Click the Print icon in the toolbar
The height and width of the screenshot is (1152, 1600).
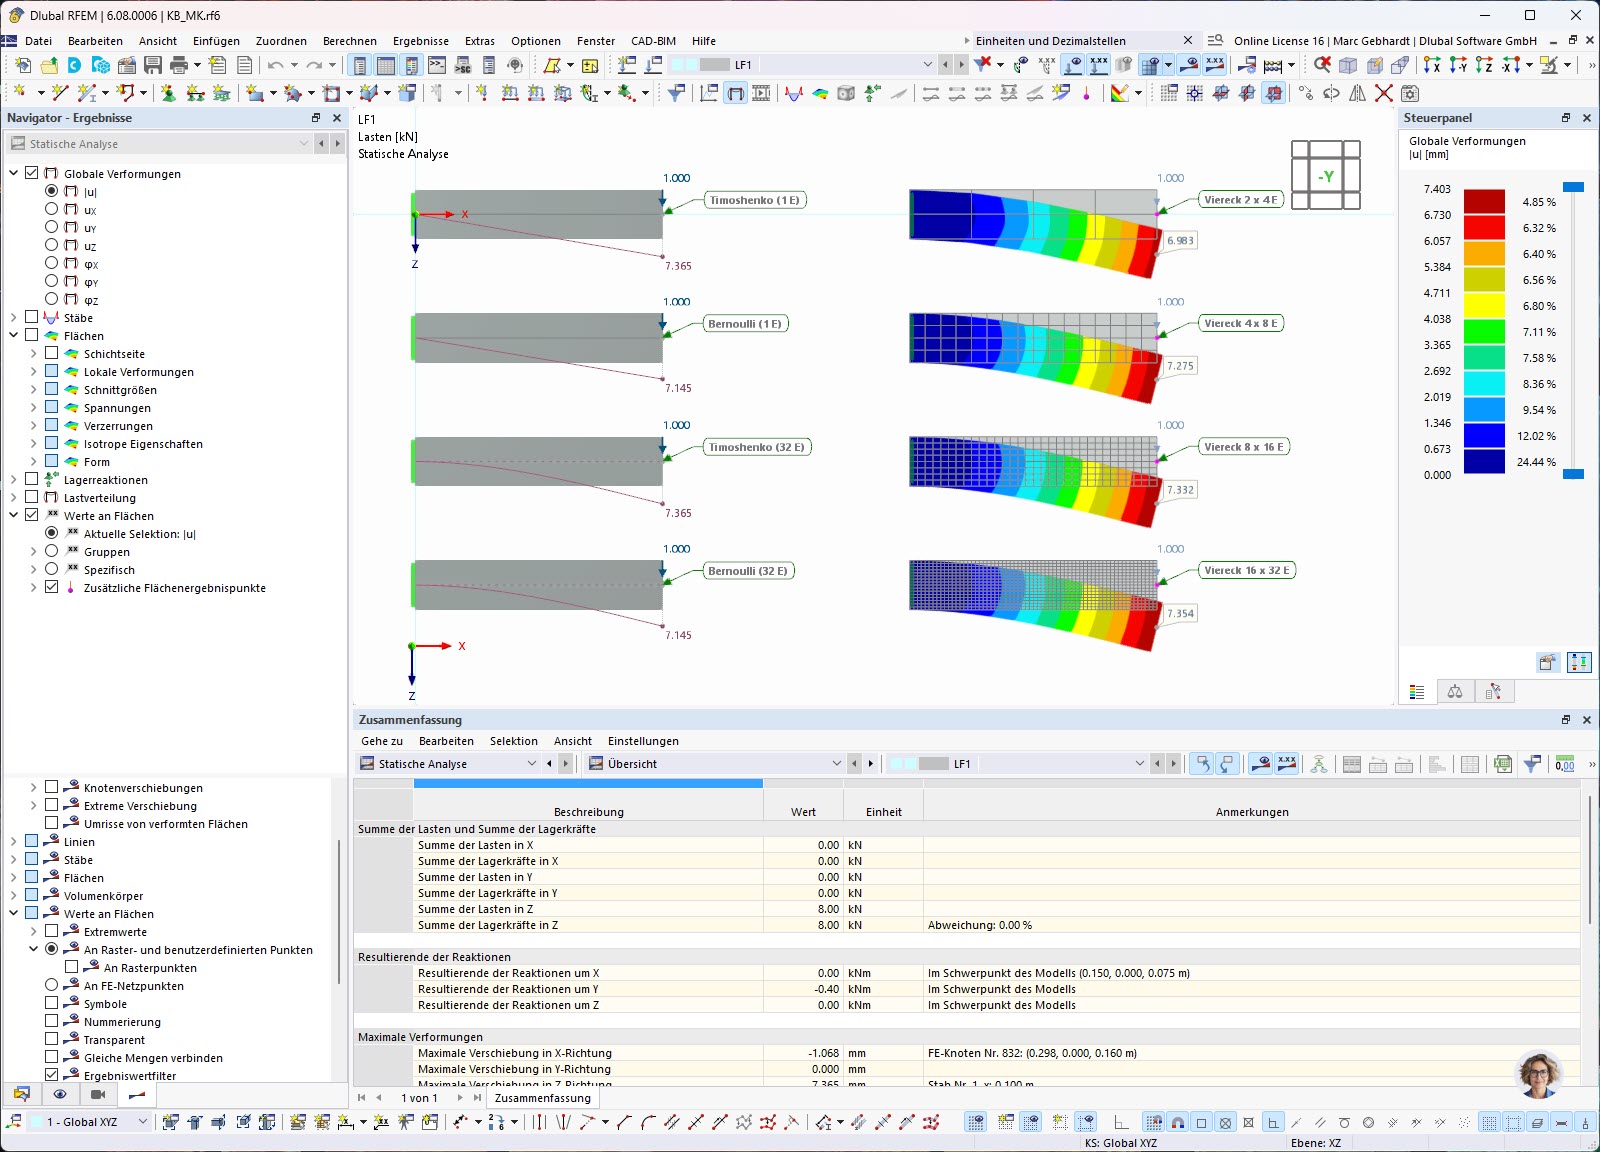[177, 64]
